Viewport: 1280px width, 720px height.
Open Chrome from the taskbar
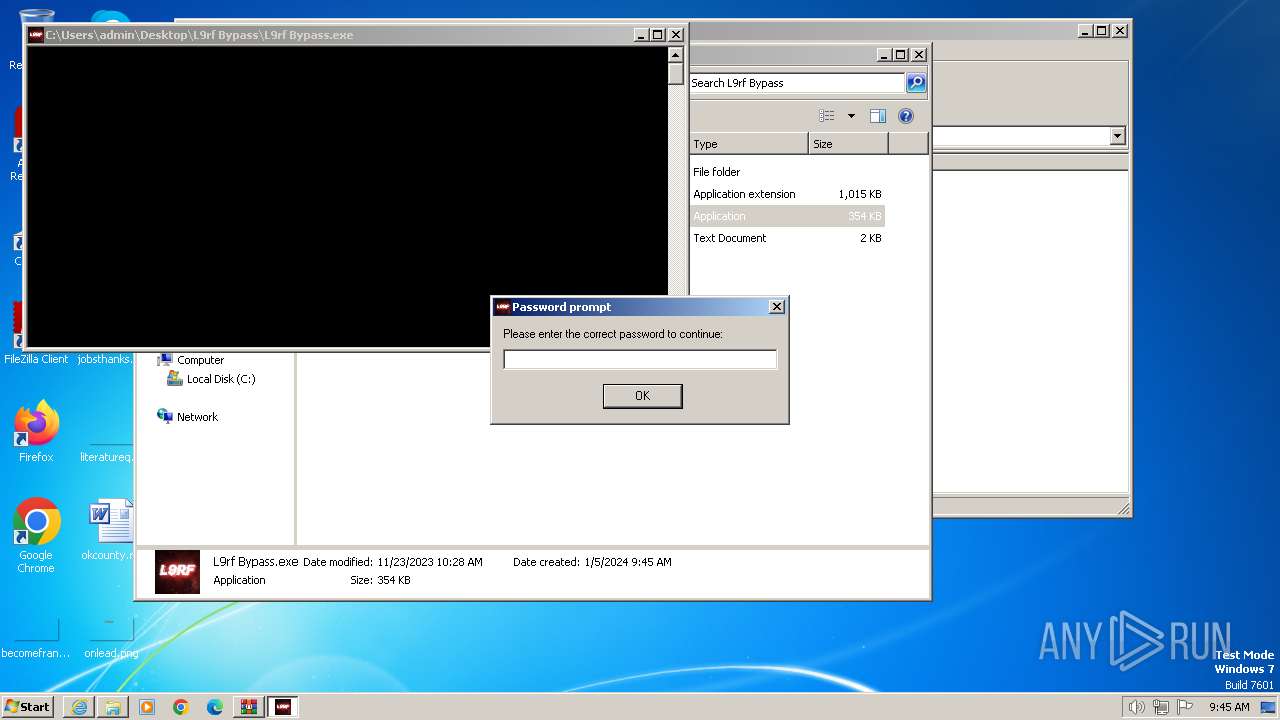181,707
